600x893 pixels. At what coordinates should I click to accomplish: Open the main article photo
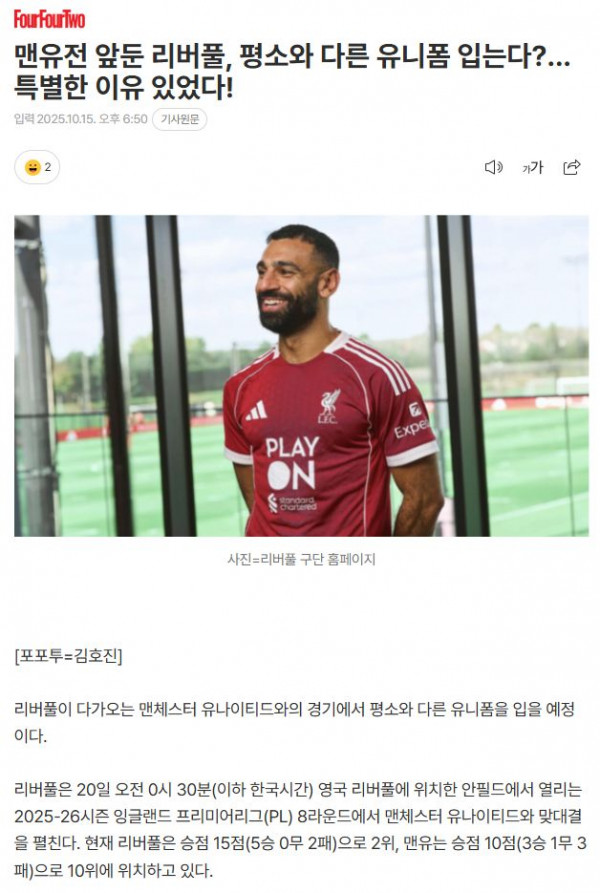pos(301,376)
